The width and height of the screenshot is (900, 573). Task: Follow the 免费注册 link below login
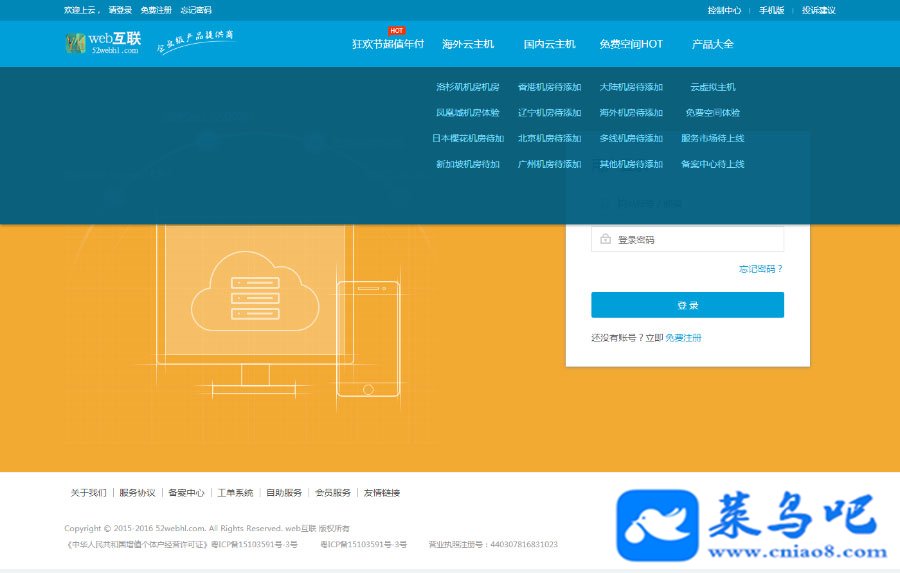point(683,338)
